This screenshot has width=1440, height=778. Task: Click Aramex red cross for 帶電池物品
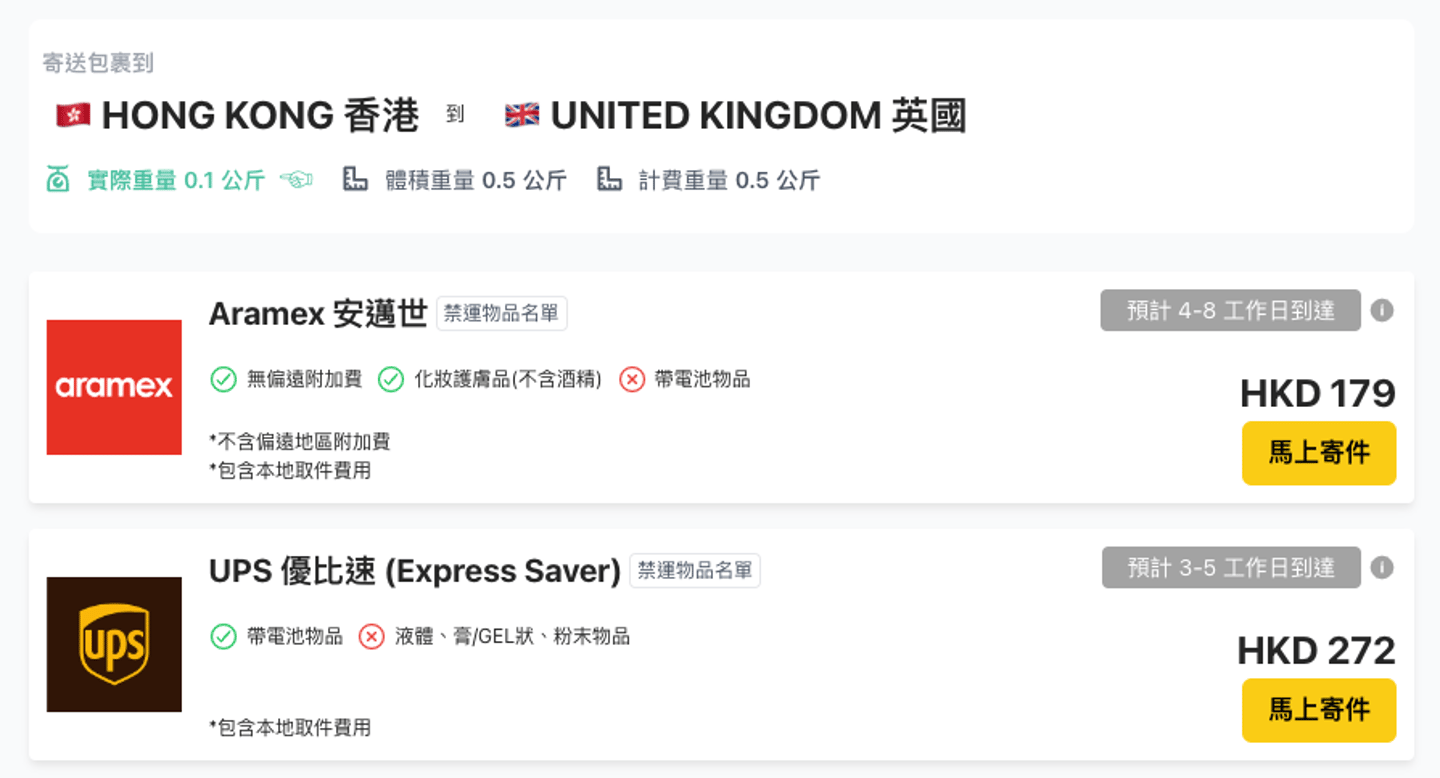pyautogui.click(x=632, y=380)
